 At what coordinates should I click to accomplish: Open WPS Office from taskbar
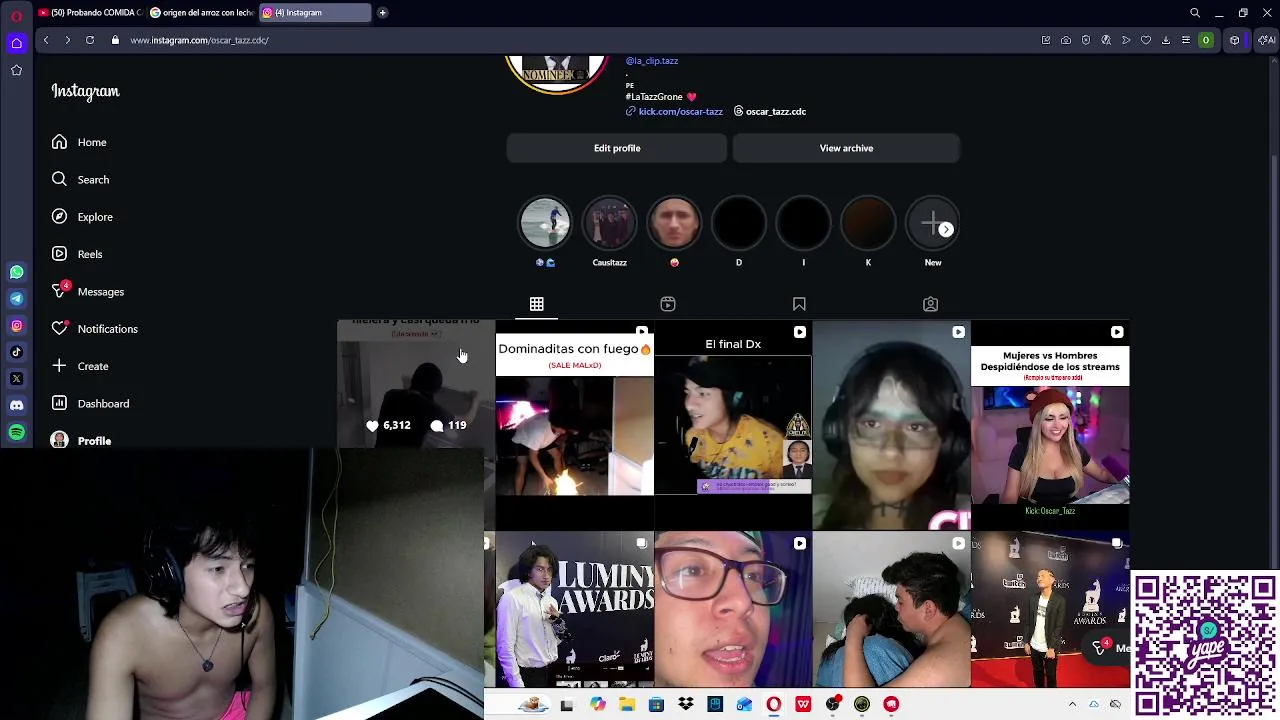click(x=803, y=704)
